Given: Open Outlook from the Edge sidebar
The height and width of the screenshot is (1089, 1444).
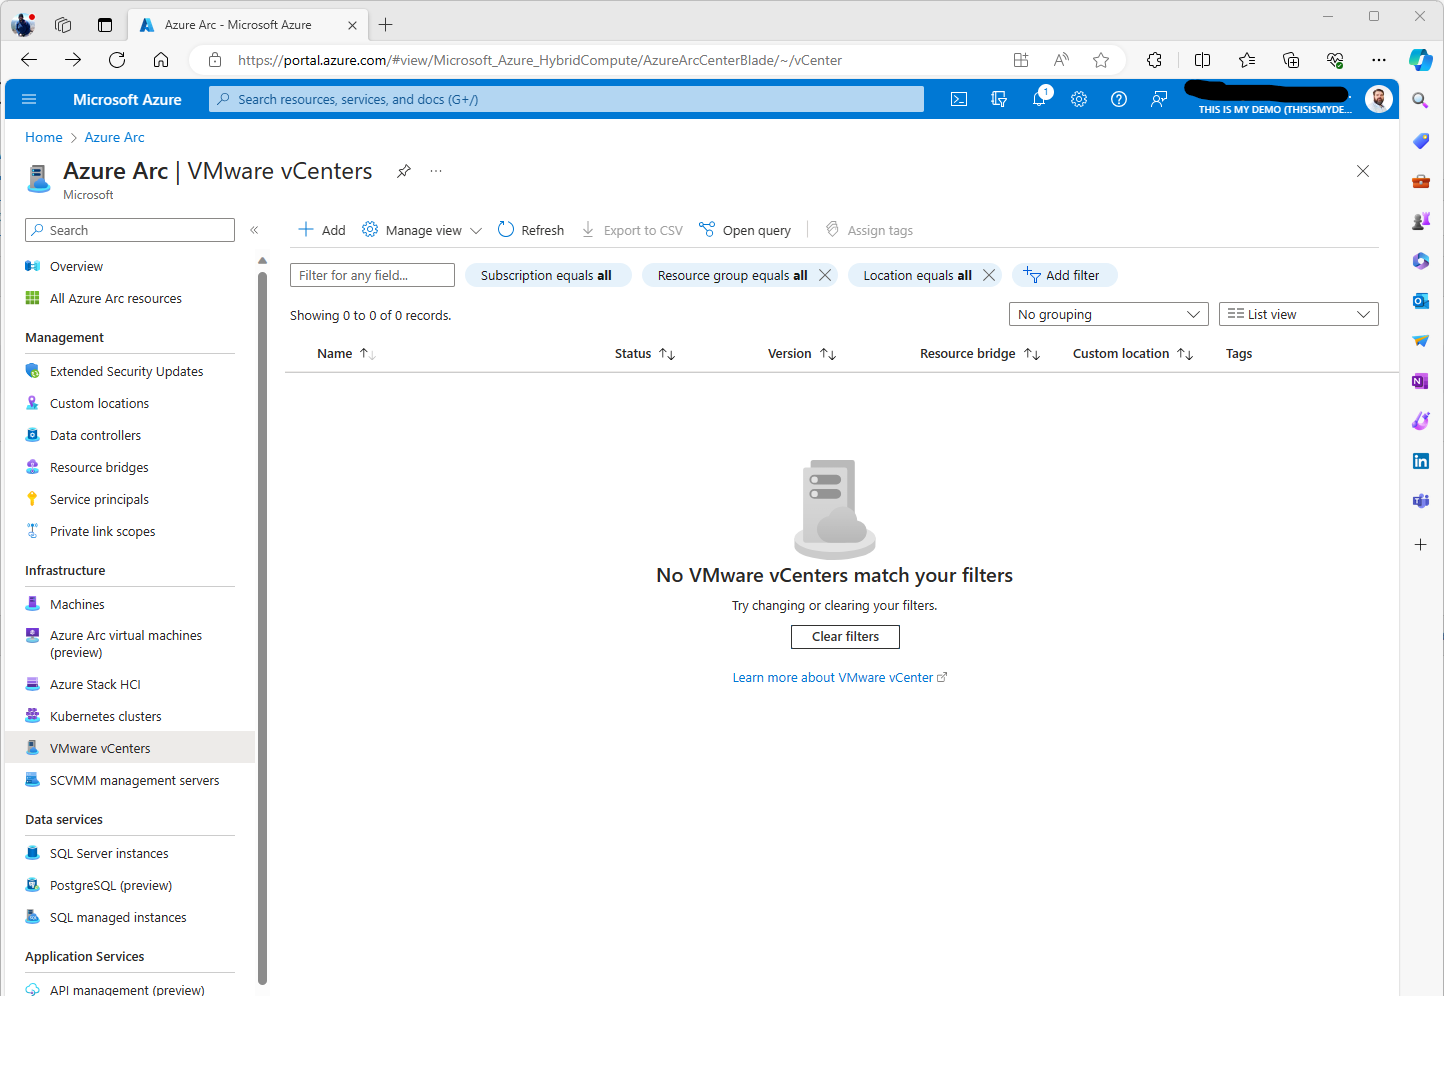Looking at the screenshot, I should pyautogui.click(x=1420, y=300).
